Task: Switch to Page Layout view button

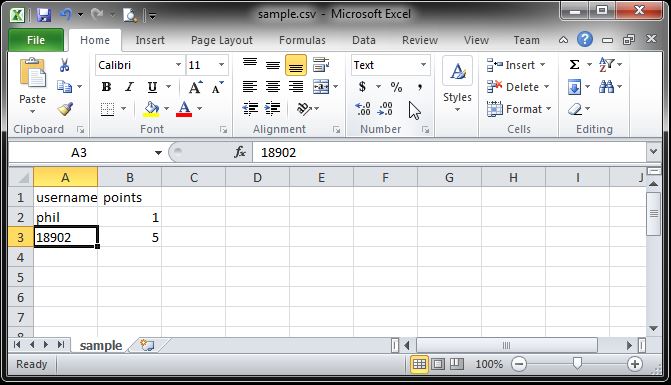Action: (438, 364)
